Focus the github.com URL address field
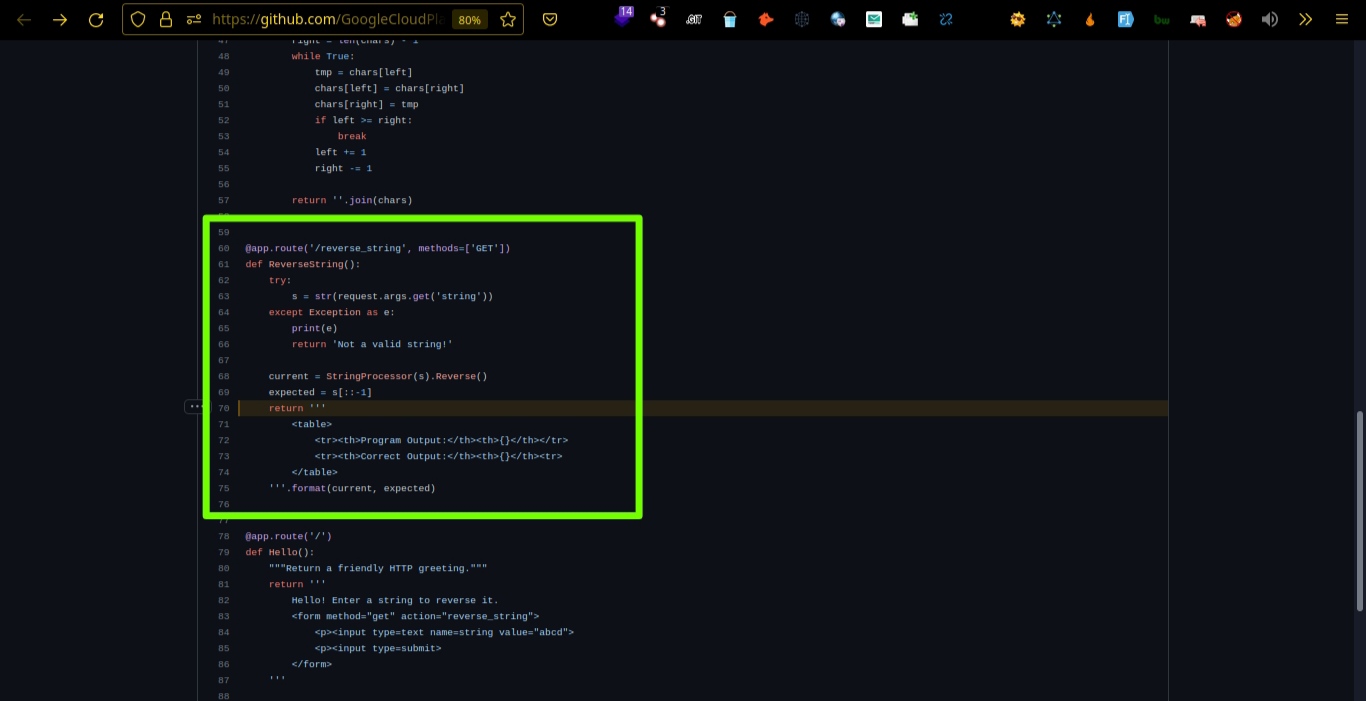The height and width of the screenshot is (701, 1366). tap(330, 19)
